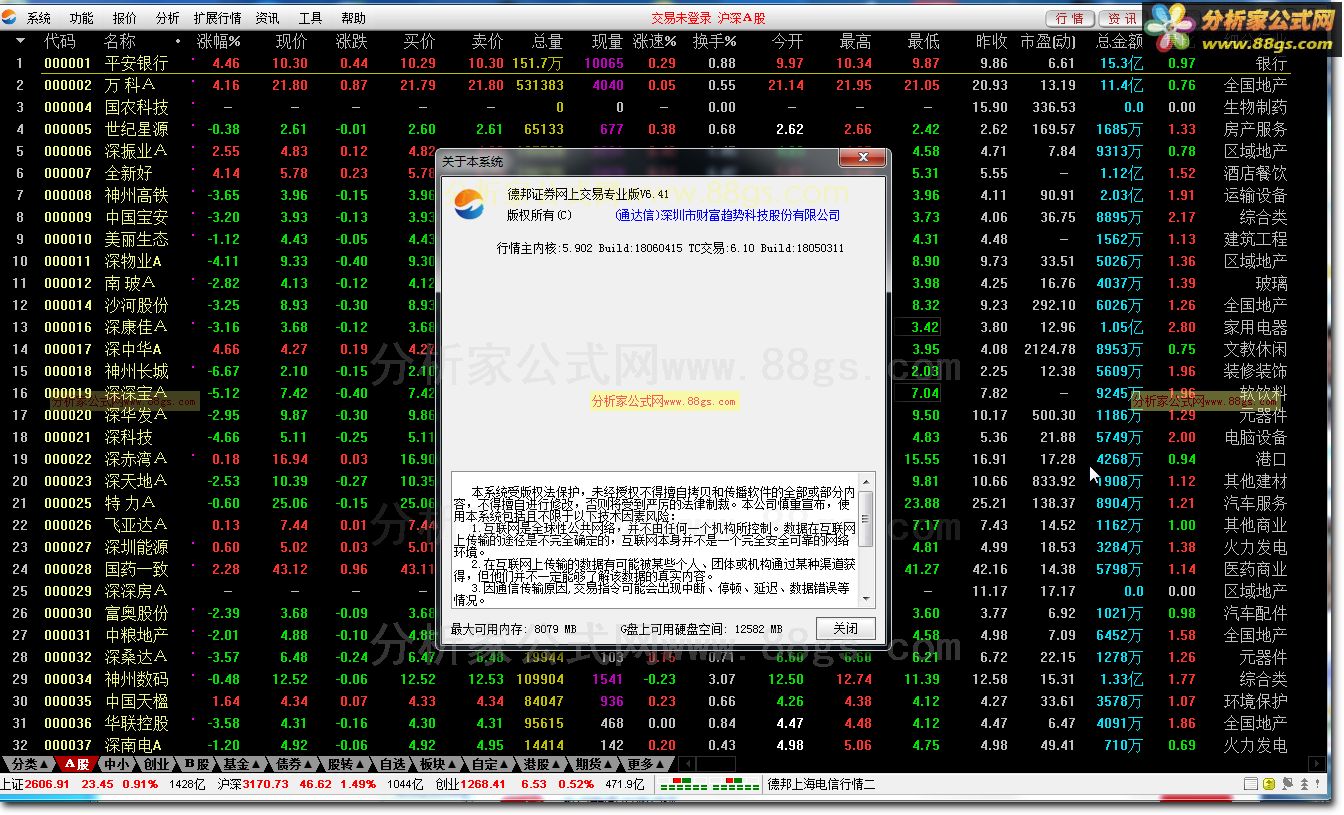1344x815 pixels.
Task: Click the 通达信 深圳市财富趋势科技 company link
Action: coord(728,215)
